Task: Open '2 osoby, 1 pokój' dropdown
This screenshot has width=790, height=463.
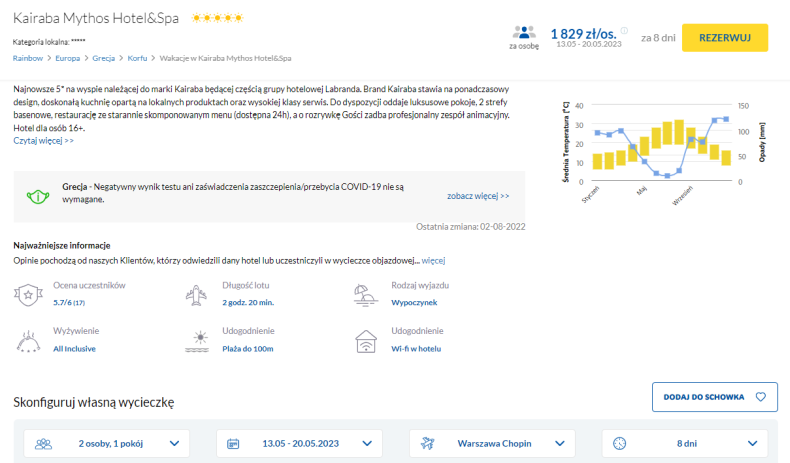Action: tap(107, 443)
